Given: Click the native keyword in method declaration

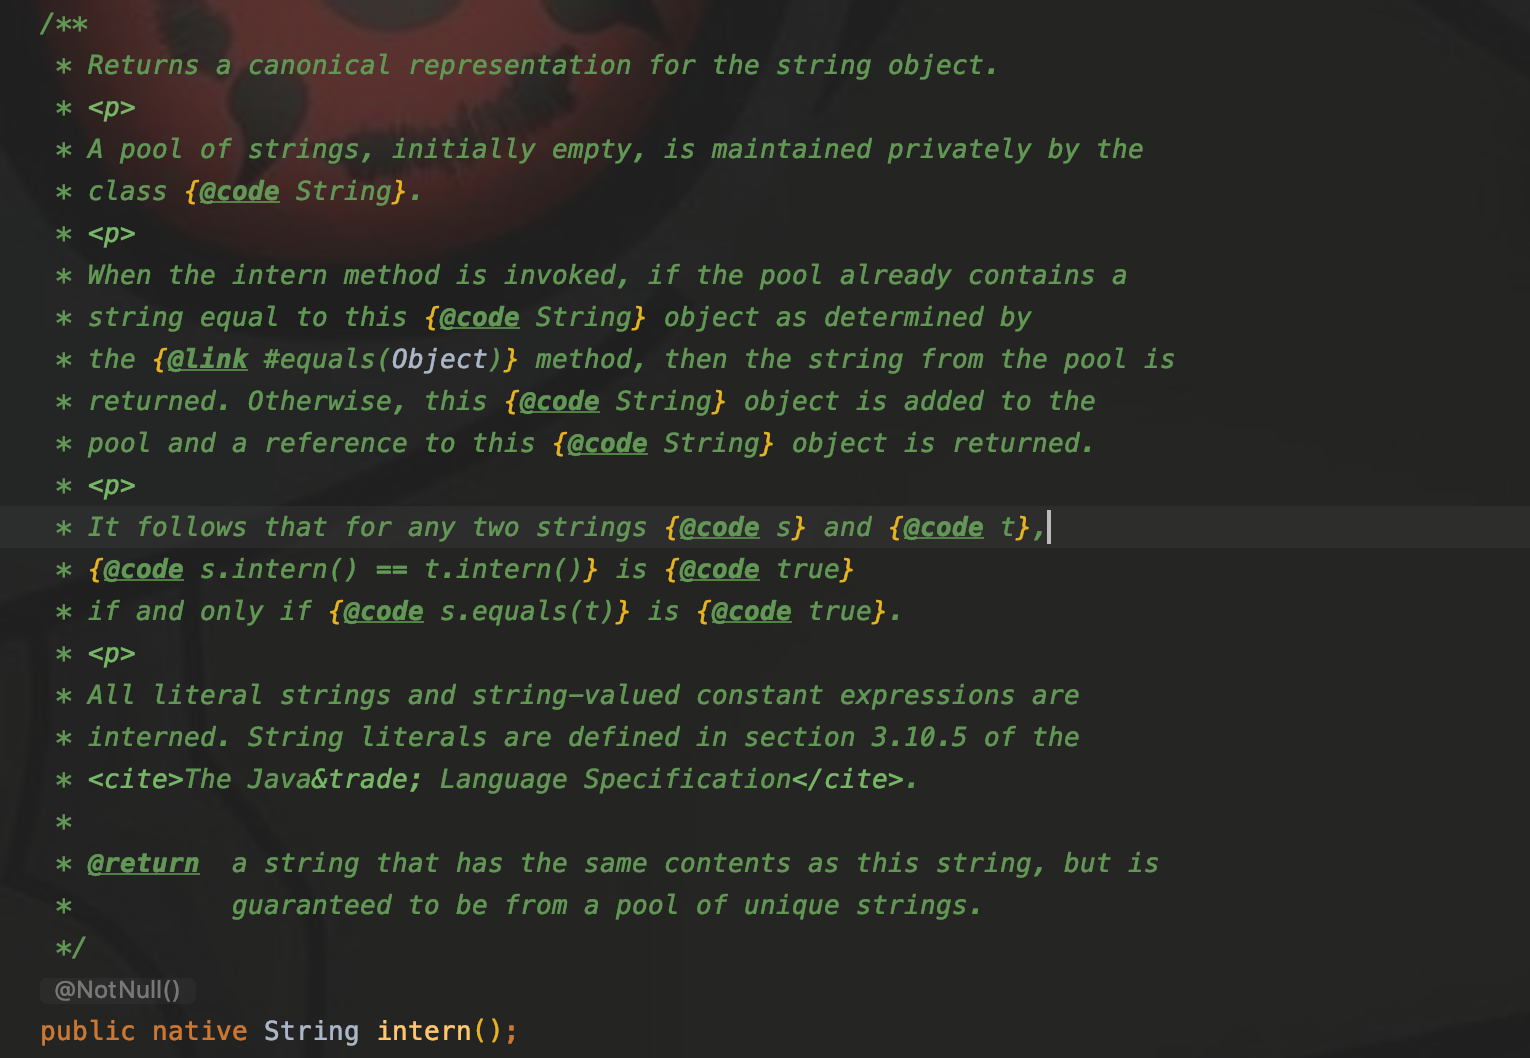Looking at the screenshot, I should point(199,1031).
